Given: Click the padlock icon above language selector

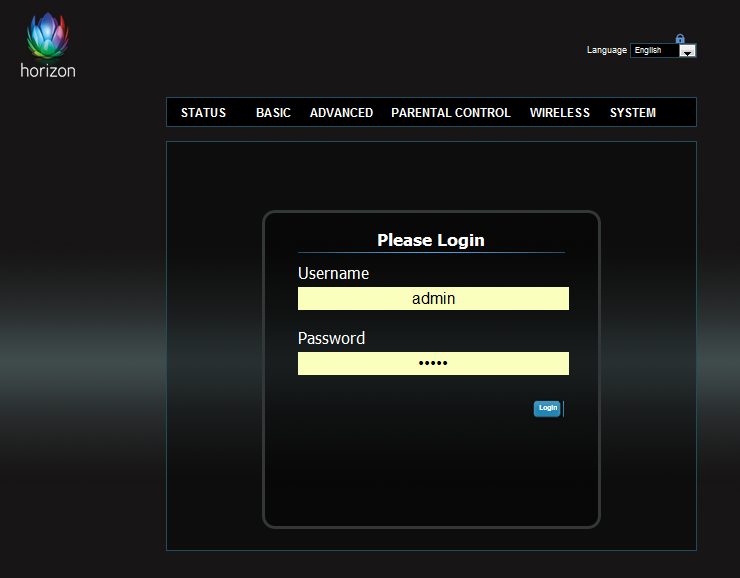Looking at the screenshot, I should click(680, 39).
